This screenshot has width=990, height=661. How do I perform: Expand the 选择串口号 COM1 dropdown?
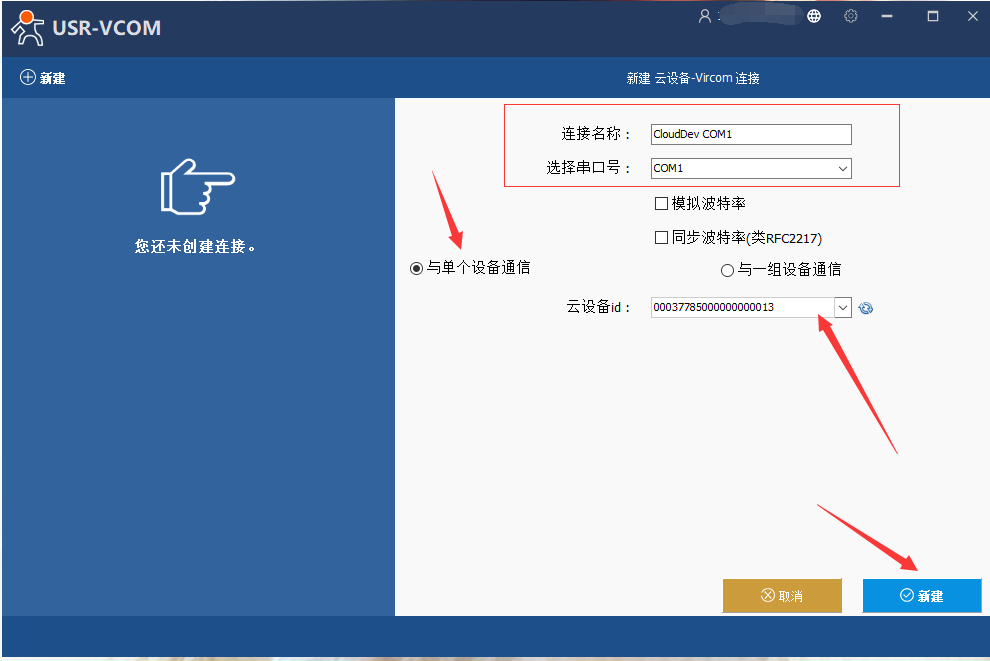[842, 169]
